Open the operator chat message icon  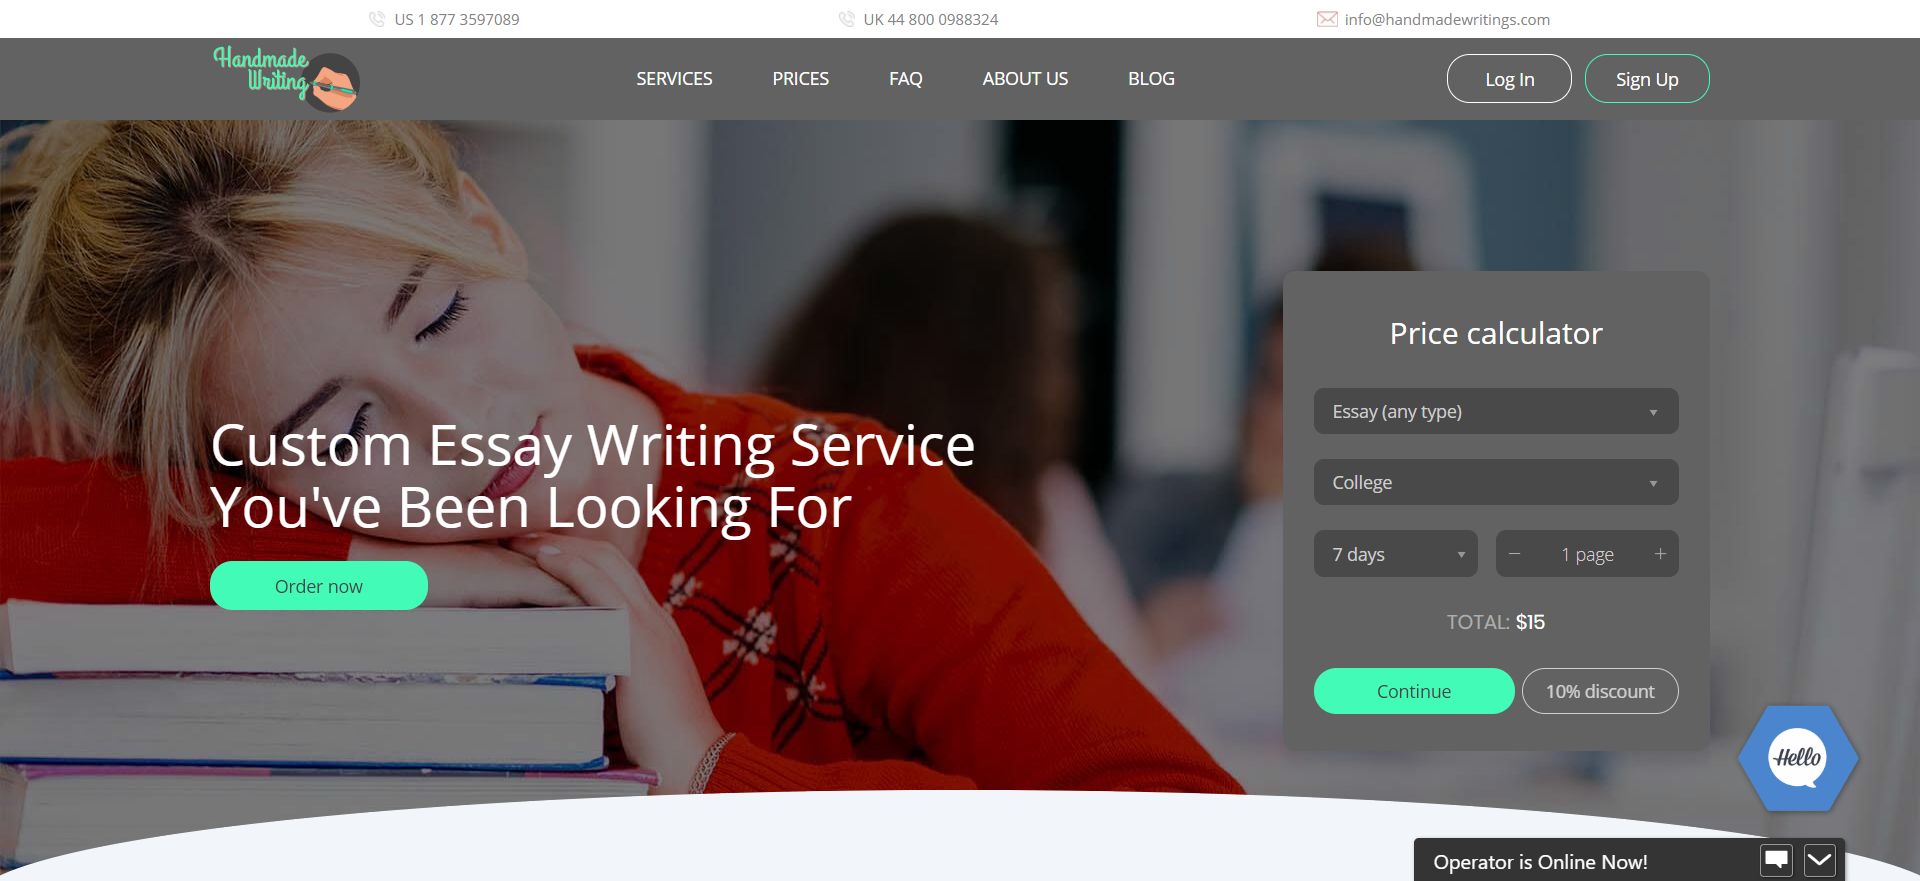(1777, 860)
